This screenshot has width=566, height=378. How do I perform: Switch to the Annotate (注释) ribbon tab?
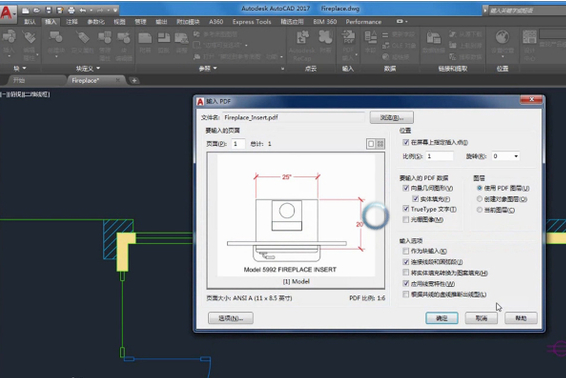(72, 22)
